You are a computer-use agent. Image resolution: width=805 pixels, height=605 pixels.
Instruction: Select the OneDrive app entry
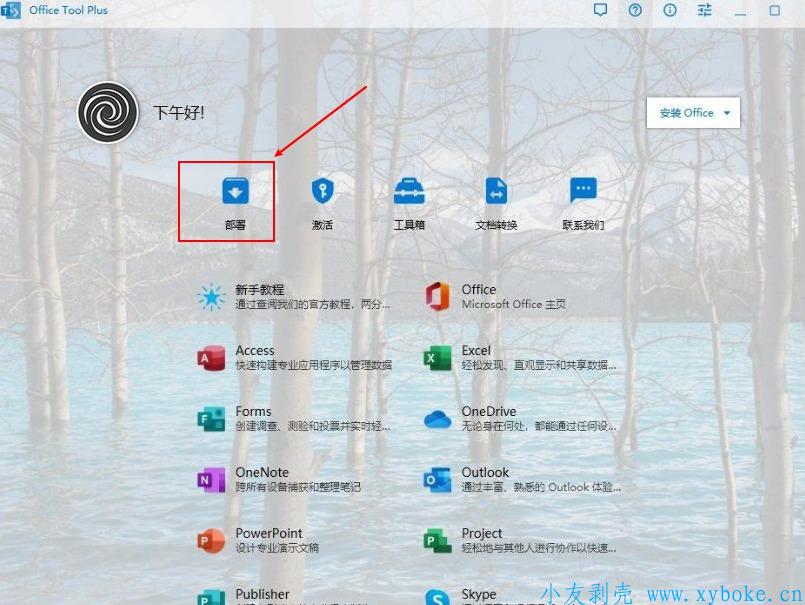tap(520, 418)
